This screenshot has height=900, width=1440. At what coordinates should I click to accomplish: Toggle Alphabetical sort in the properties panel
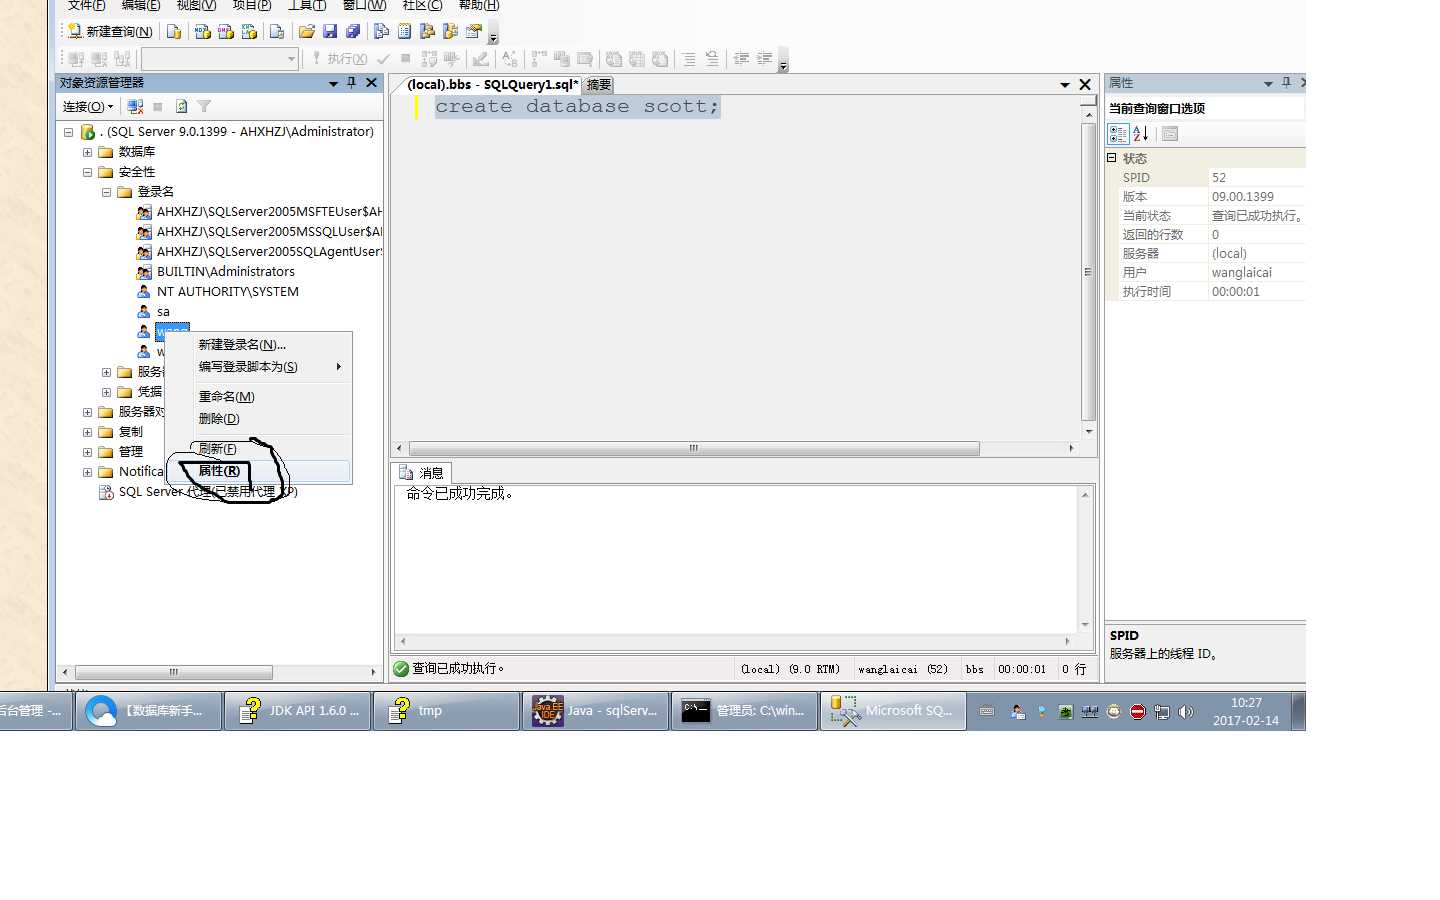1141,134
